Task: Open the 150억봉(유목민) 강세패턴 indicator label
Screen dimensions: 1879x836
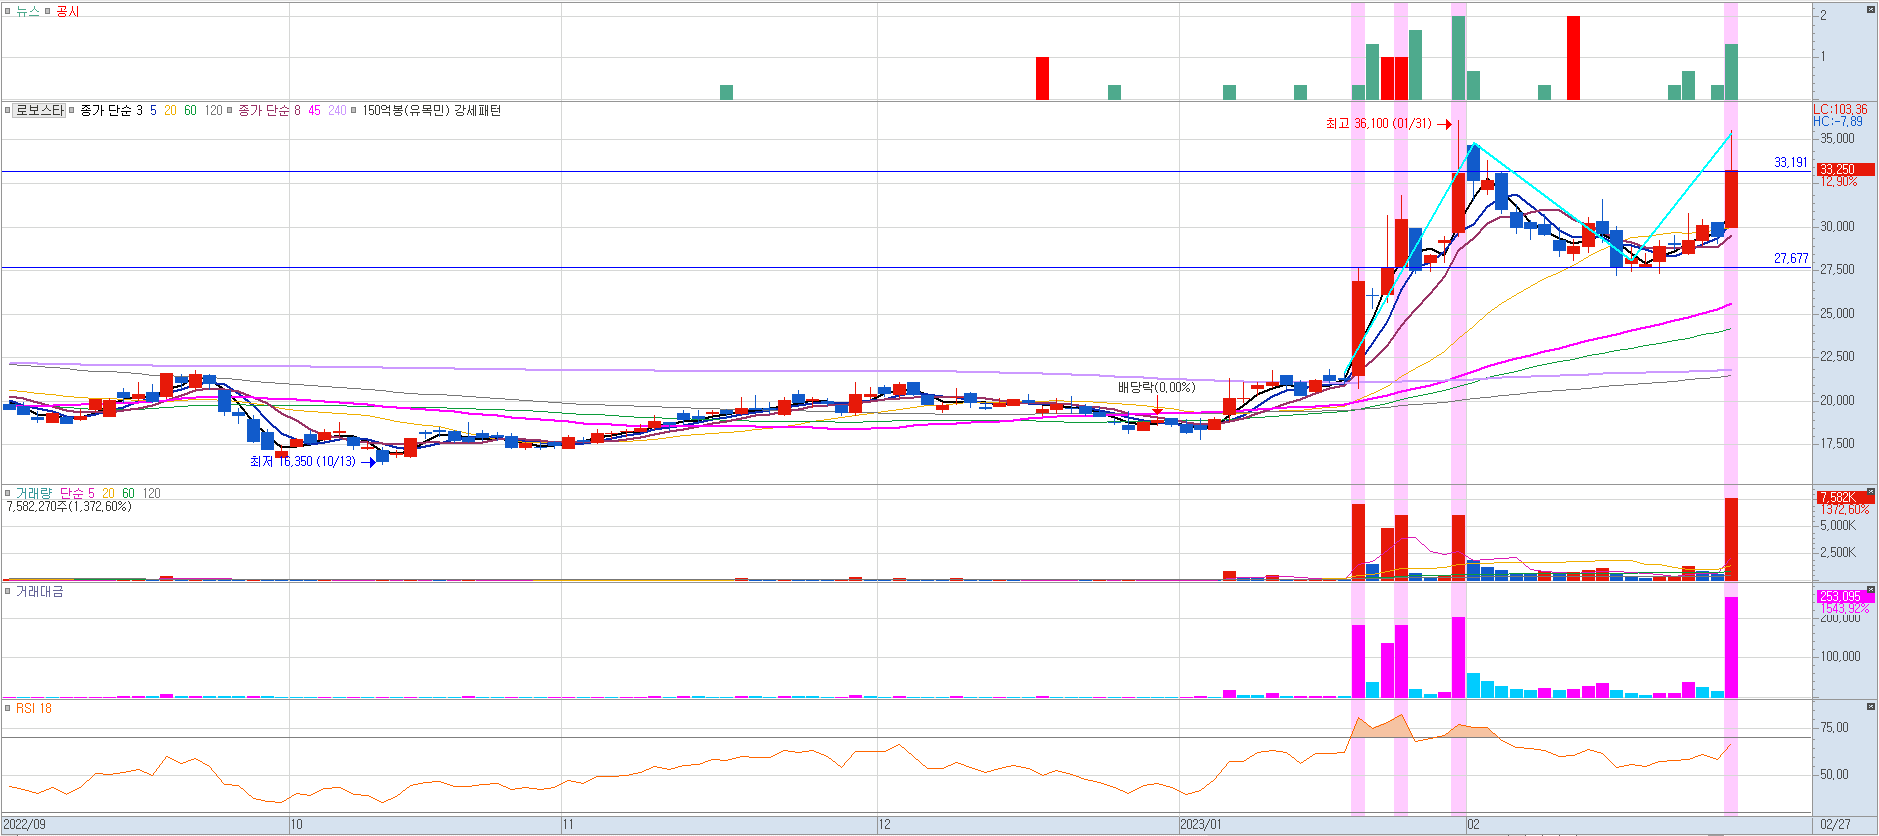Action: 431,110
